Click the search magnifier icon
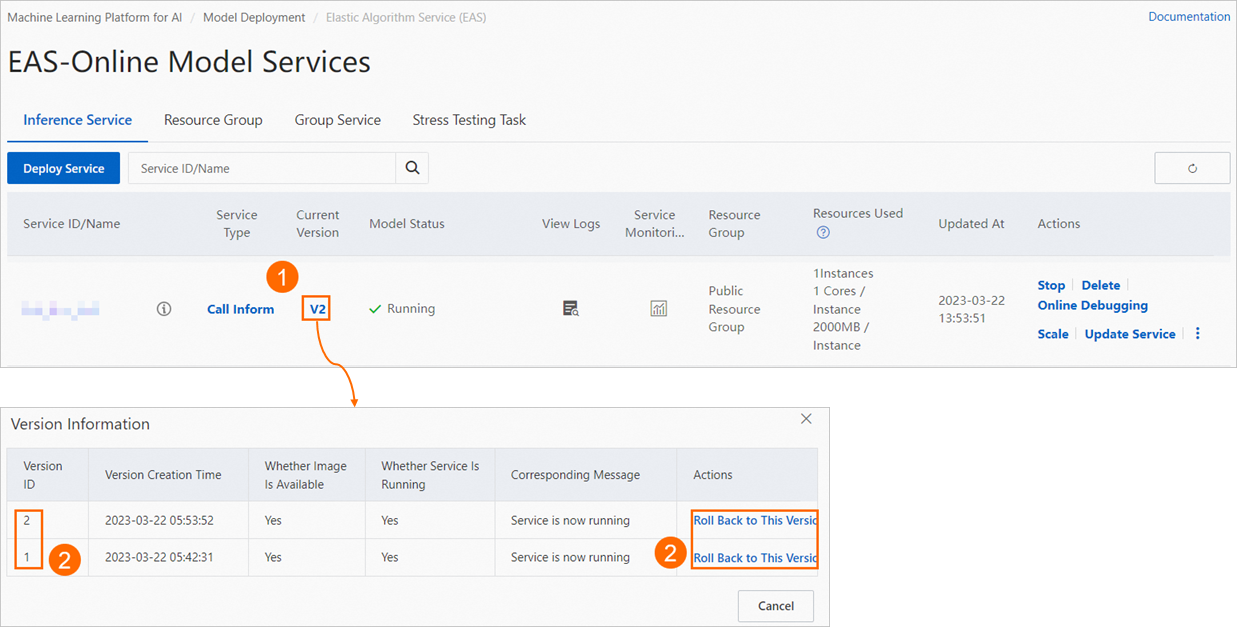This screenshot has width=1237, height=627. (412, 167)
